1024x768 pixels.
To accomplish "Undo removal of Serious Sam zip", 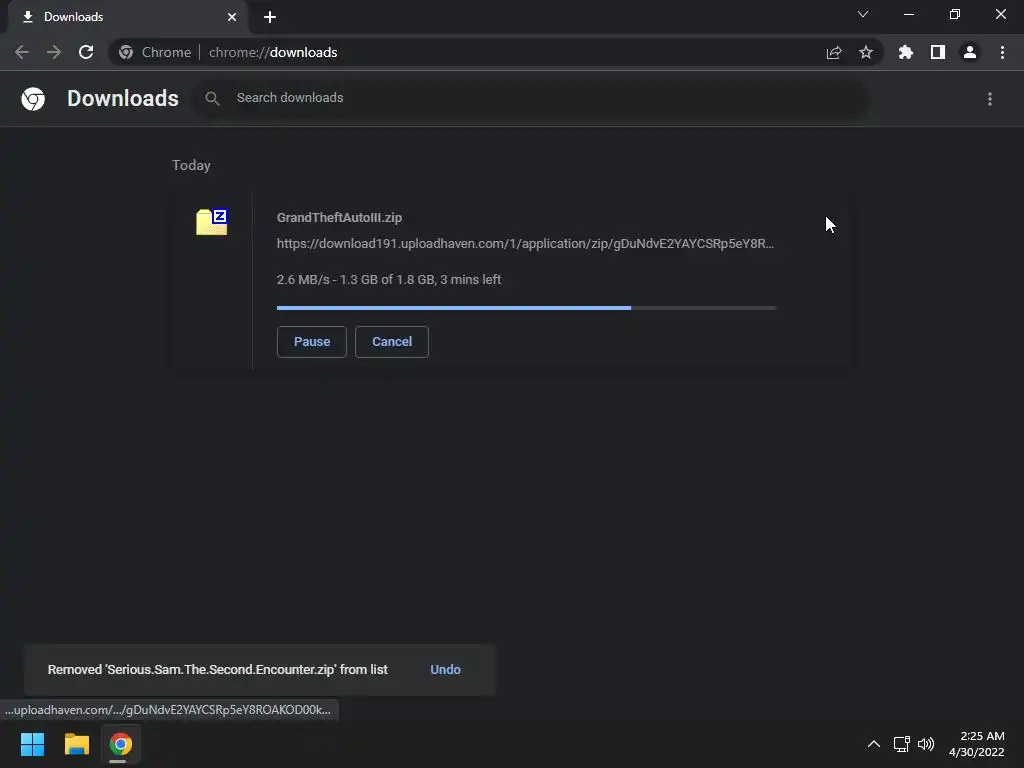I will click(445, 669).
